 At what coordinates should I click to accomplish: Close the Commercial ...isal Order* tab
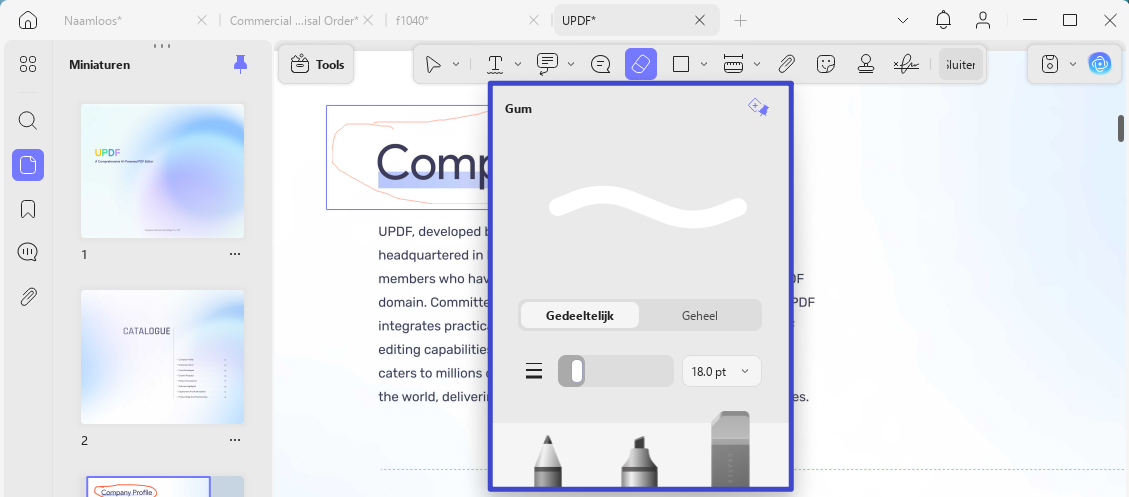(369, 20)
